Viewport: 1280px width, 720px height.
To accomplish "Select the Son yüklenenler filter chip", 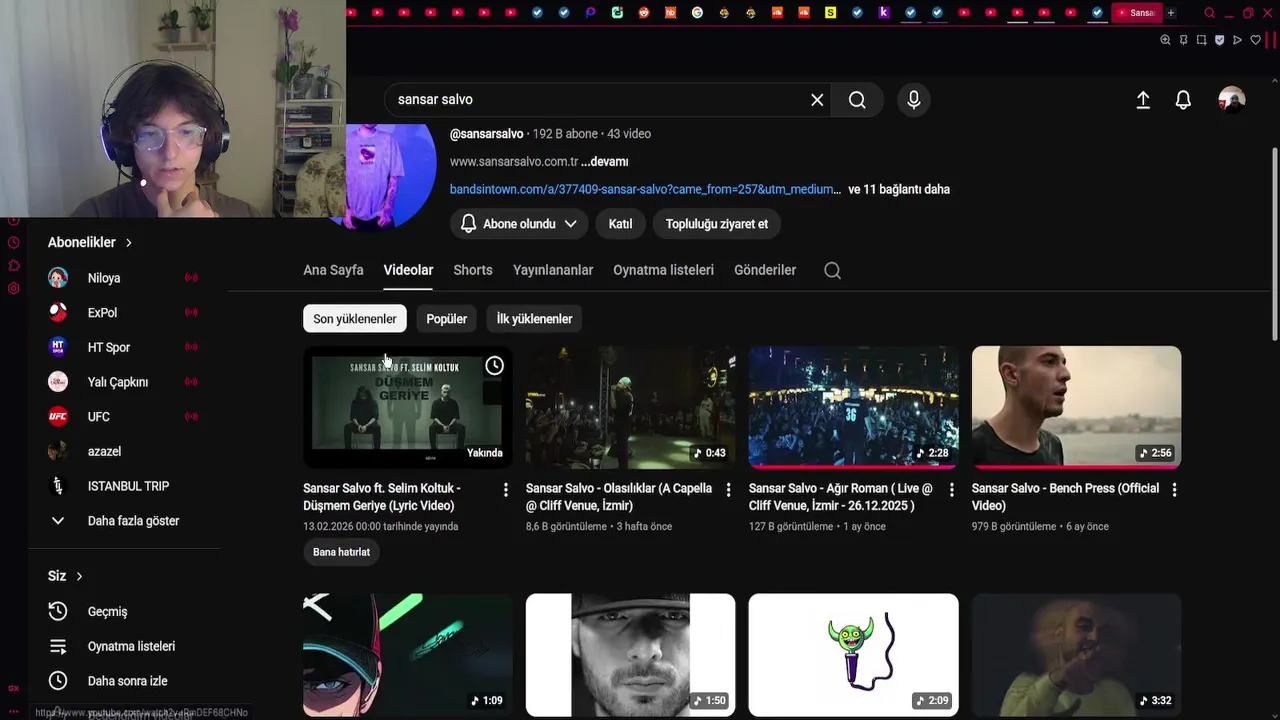I will coord(355,319).
